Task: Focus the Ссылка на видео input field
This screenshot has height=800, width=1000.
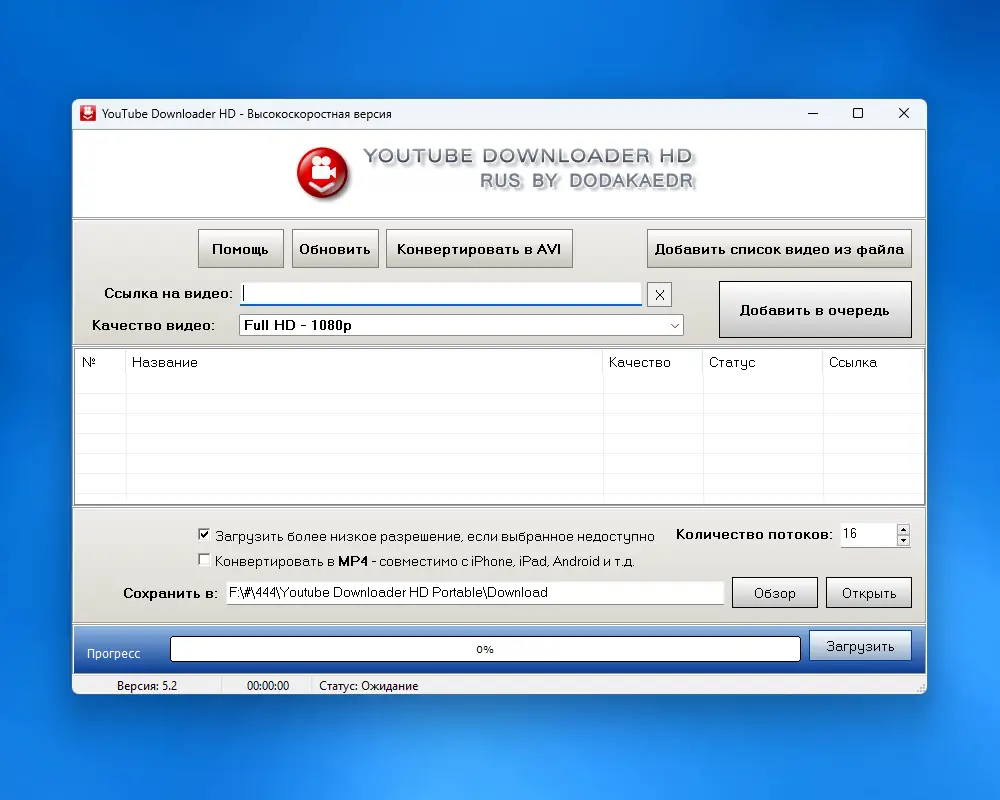Action: pos(440,293)
